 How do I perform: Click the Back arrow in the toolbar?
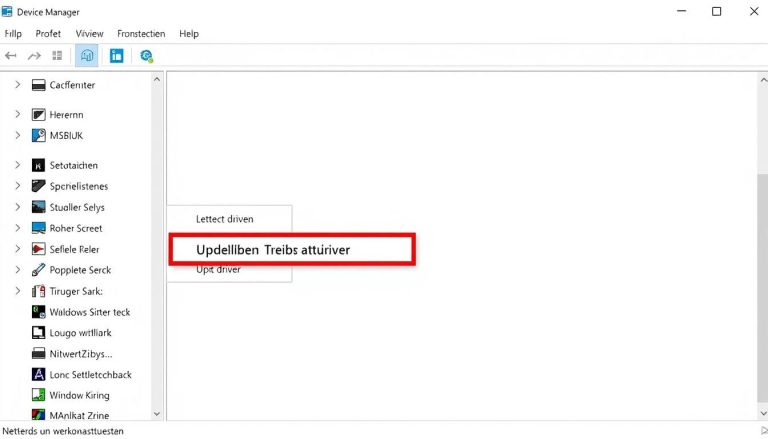12,56
